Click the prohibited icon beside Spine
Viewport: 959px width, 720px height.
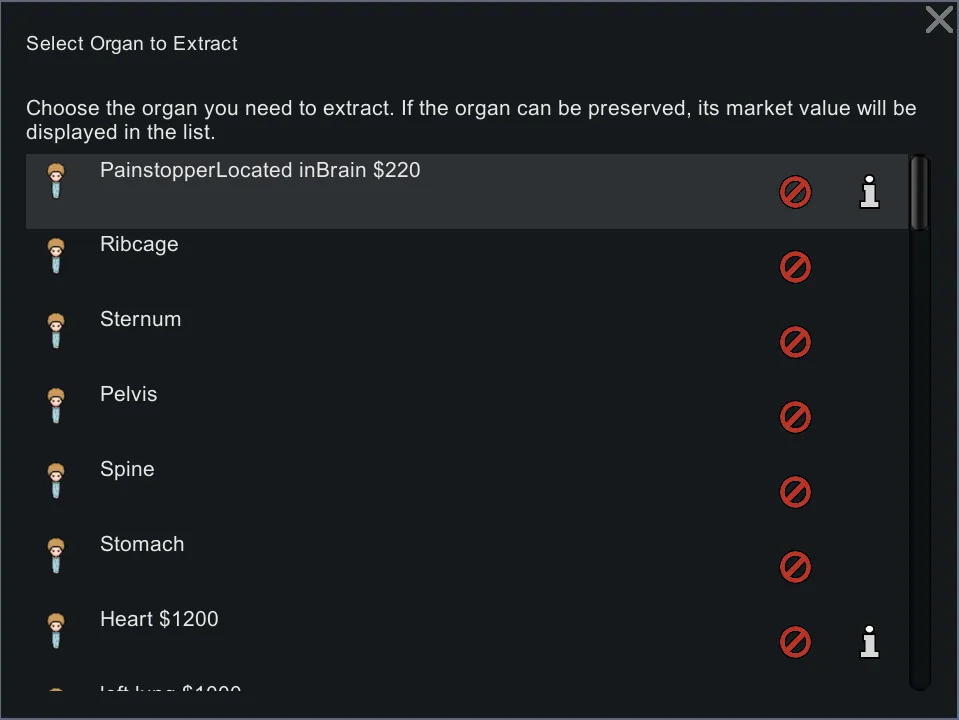click(x=795, y=492)
